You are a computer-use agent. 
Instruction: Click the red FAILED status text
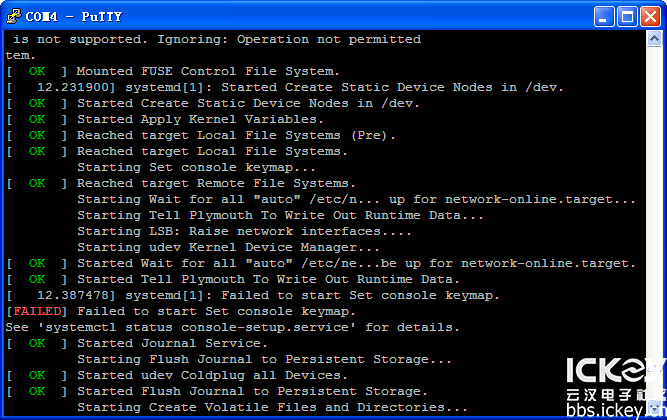(37, 311)
